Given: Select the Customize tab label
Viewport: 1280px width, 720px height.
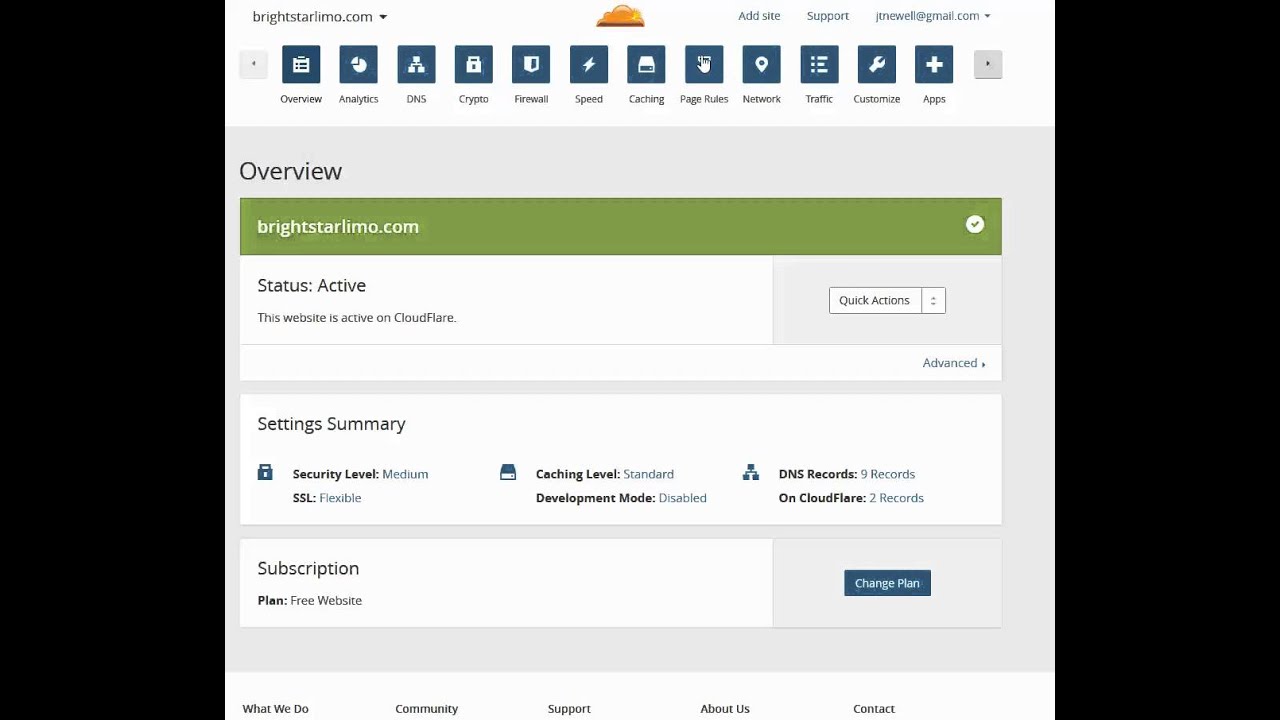Looking at the screenshot, I should [876, 99].
